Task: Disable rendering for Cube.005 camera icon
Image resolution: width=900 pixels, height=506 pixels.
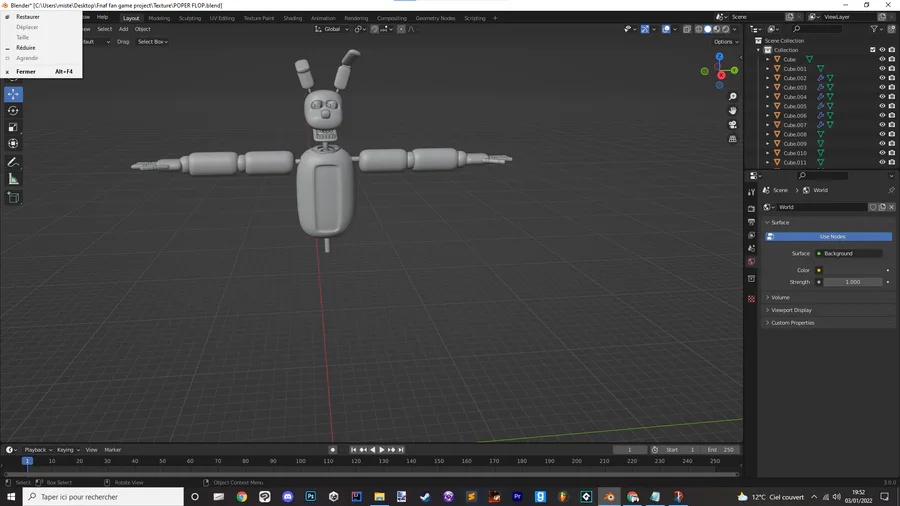Action: pyautogui.click(x=892, y=106)
